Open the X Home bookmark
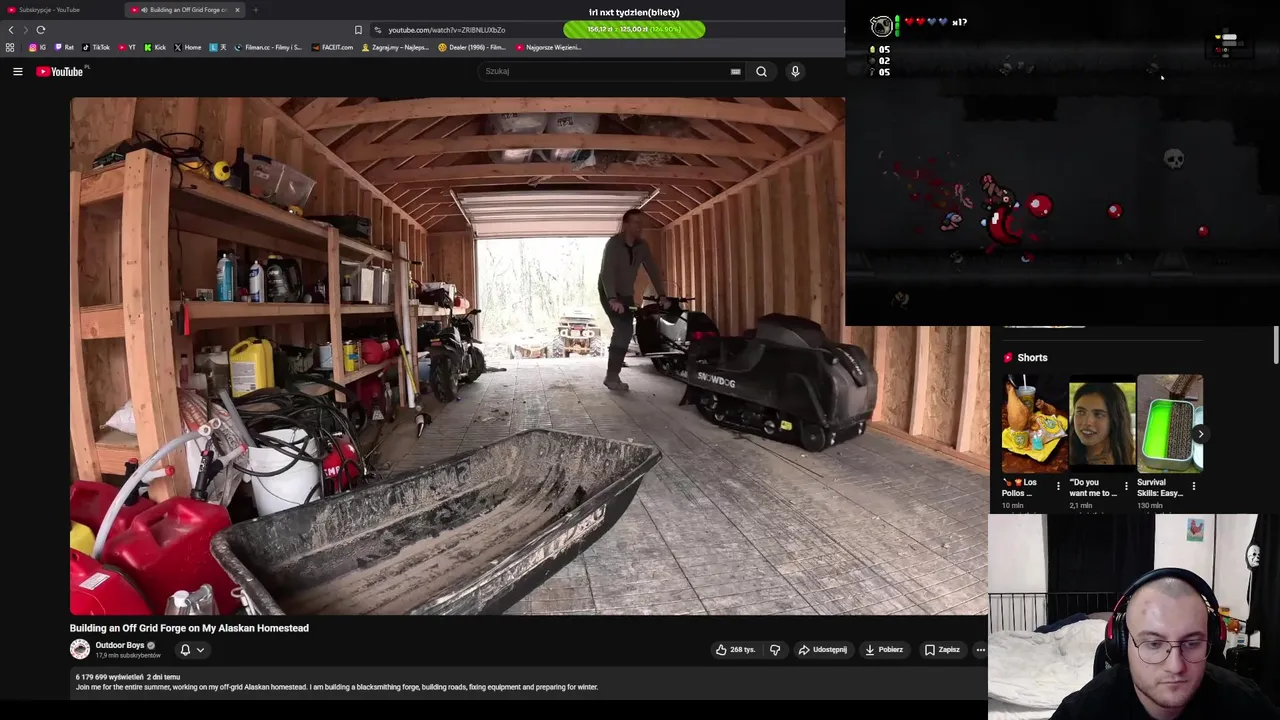Image resolution: width=1280 pixels, height=720 pixels. coord(188,47)
